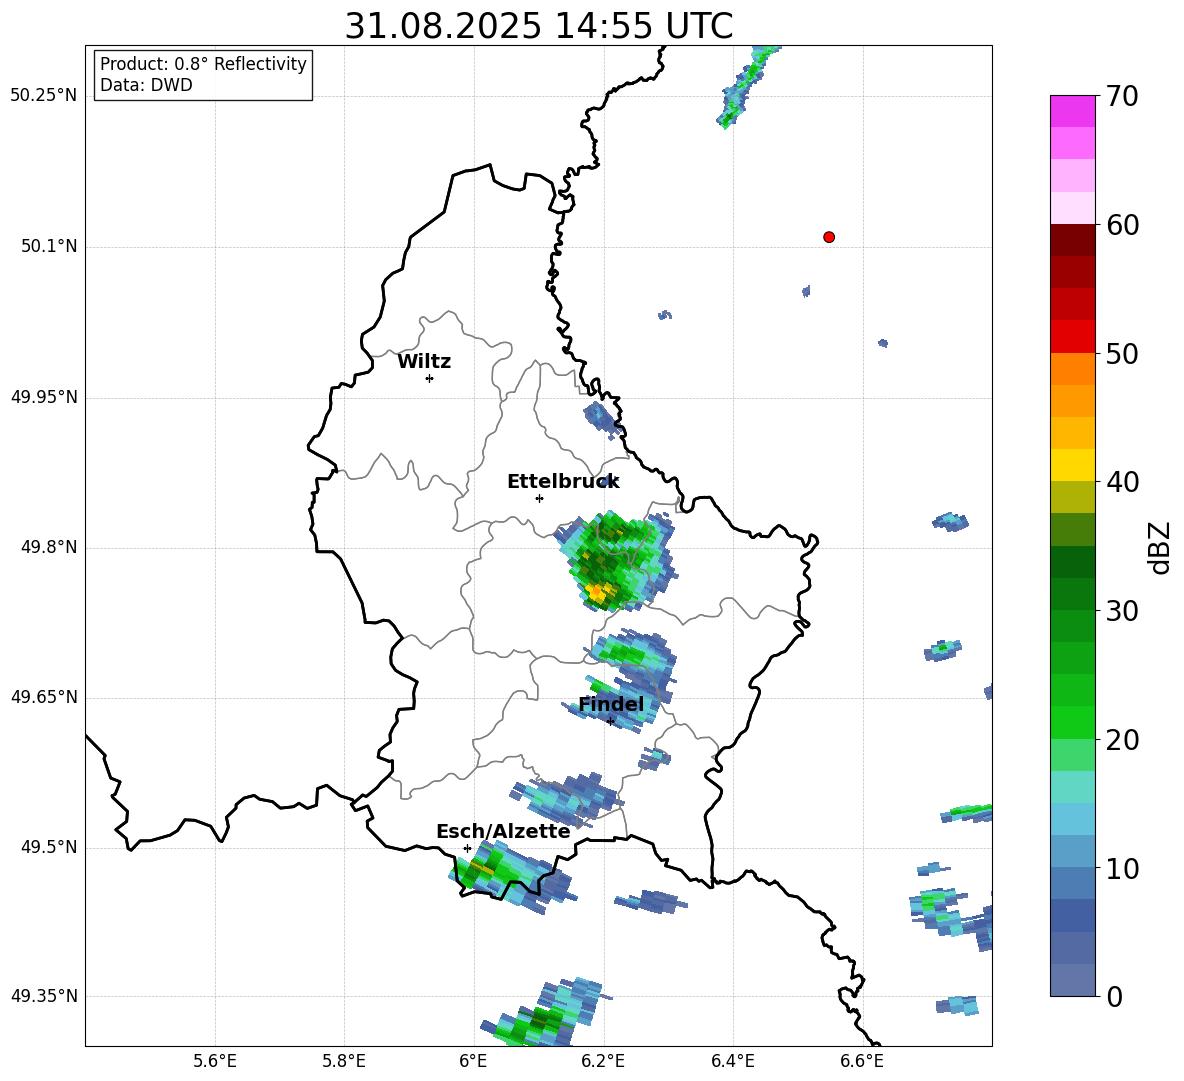This screenshot has height=1081, width=1184.
Task: Click 'Data: DWD' text
Action: click(x=146, y=85)
